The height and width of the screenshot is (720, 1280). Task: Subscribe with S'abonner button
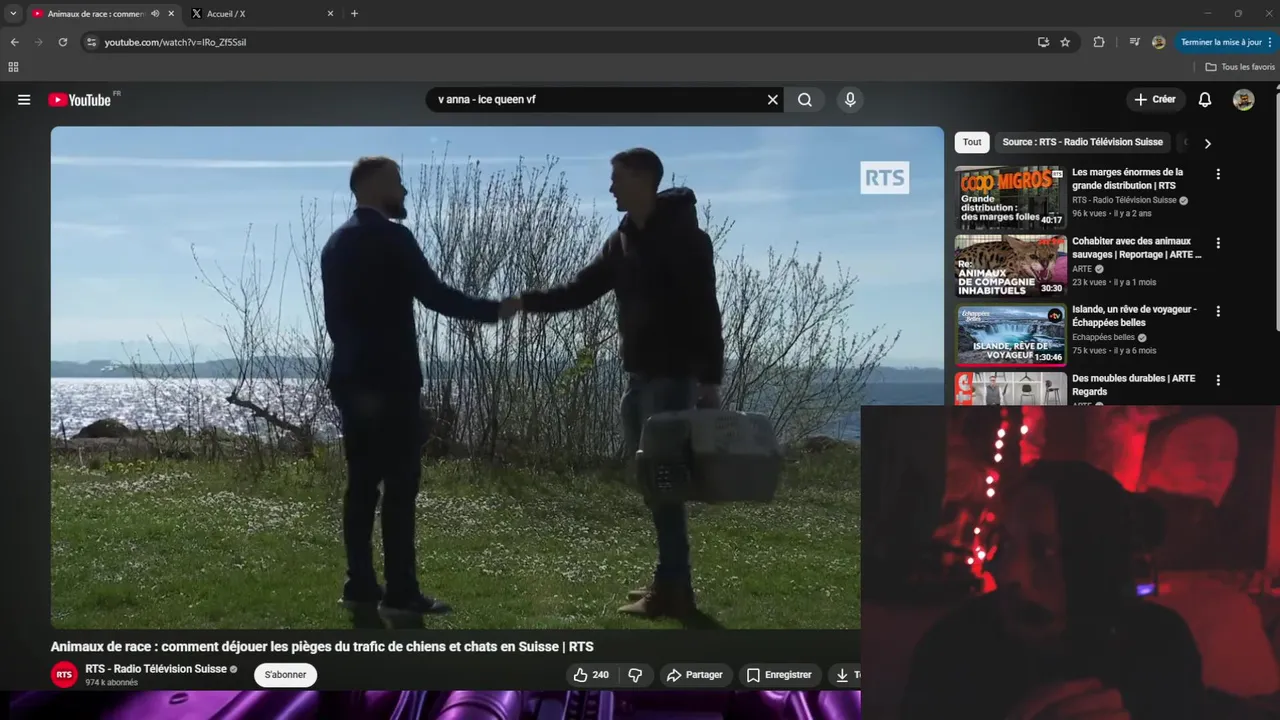[x=285, y=675]
